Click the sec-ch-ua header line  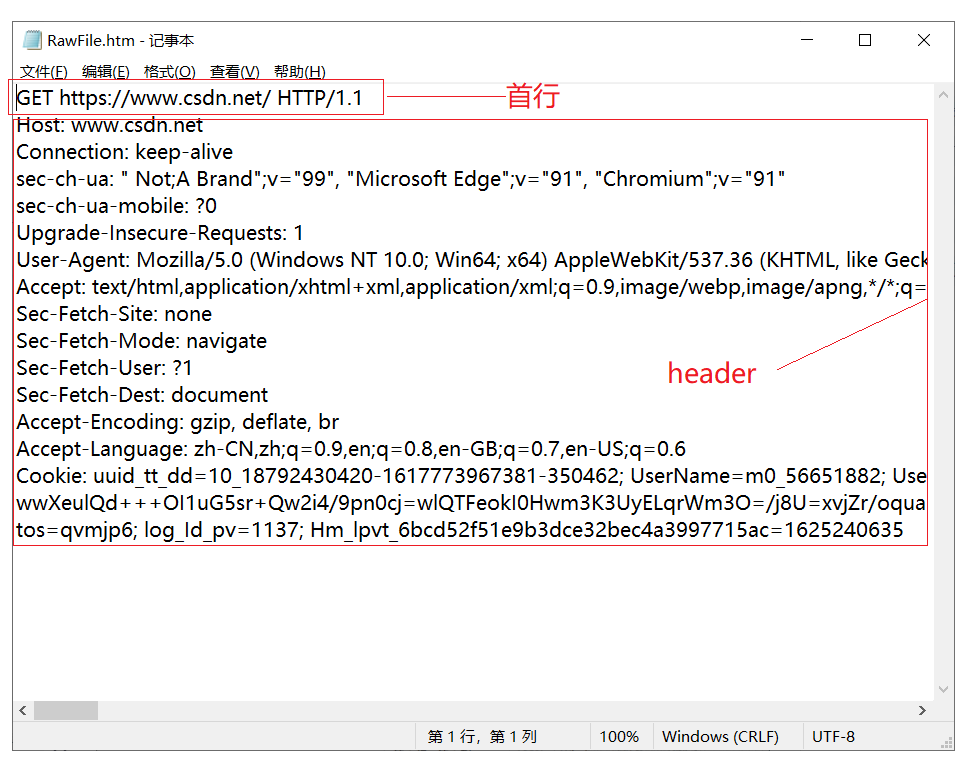pos(400,179)
